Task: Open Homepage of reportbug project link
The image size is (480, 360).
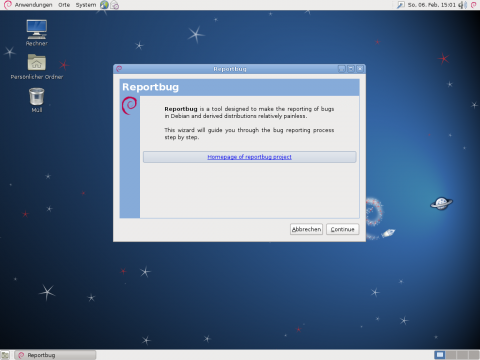Action: (x=249, y=157)
